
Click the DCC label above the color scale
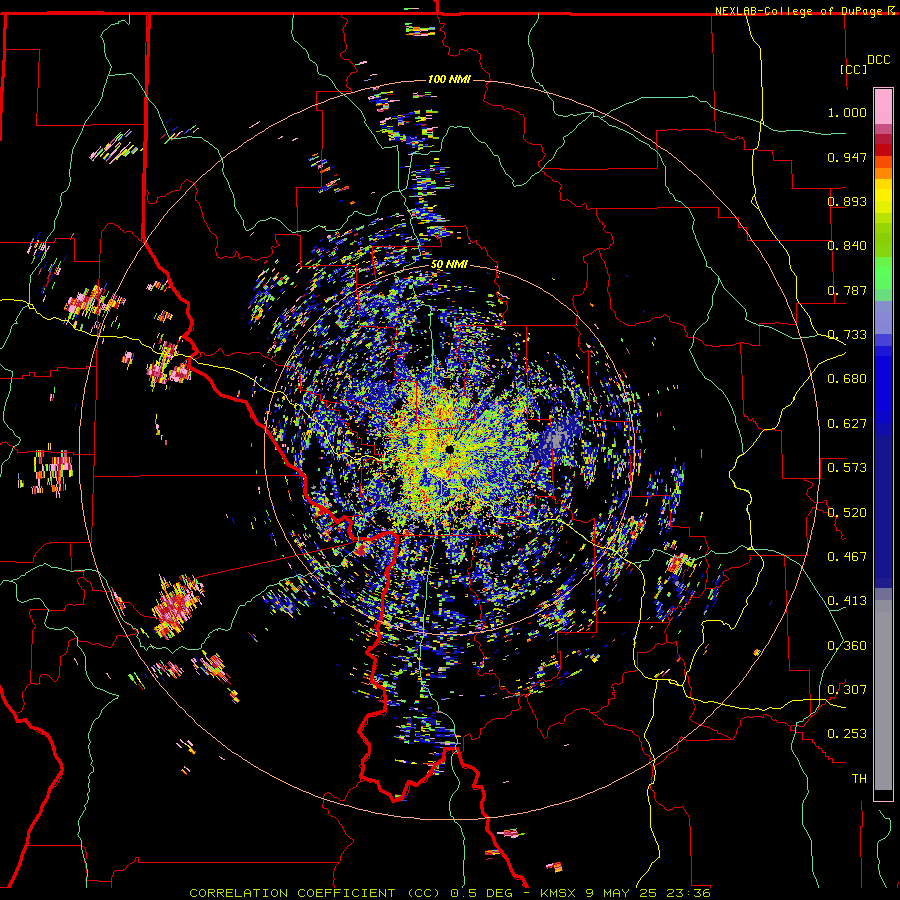[x=879, y=60]
